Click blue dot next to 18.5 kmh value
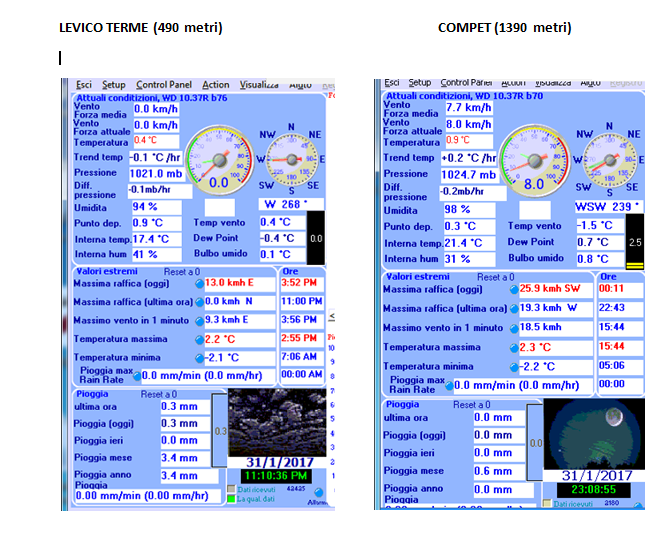Screen dimensions: 670x540 click(513, 328)
